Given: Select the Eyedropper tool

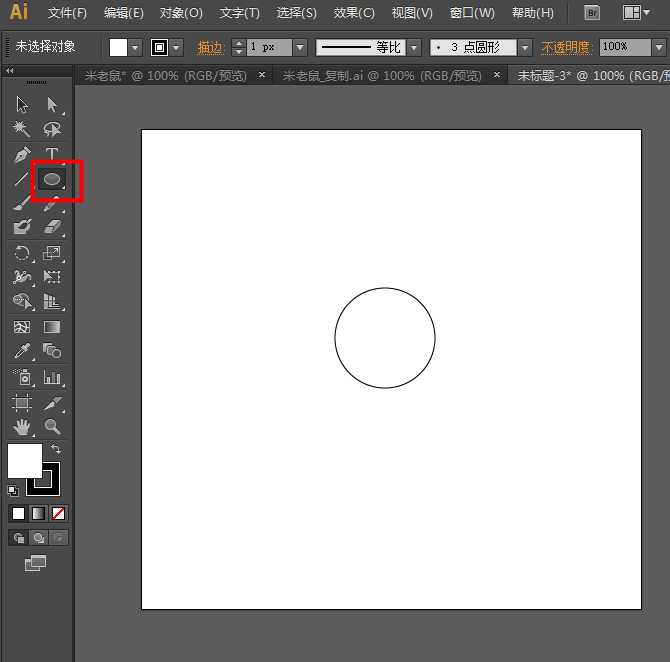Looking at the screenshot, I should [x=22, y=351].
